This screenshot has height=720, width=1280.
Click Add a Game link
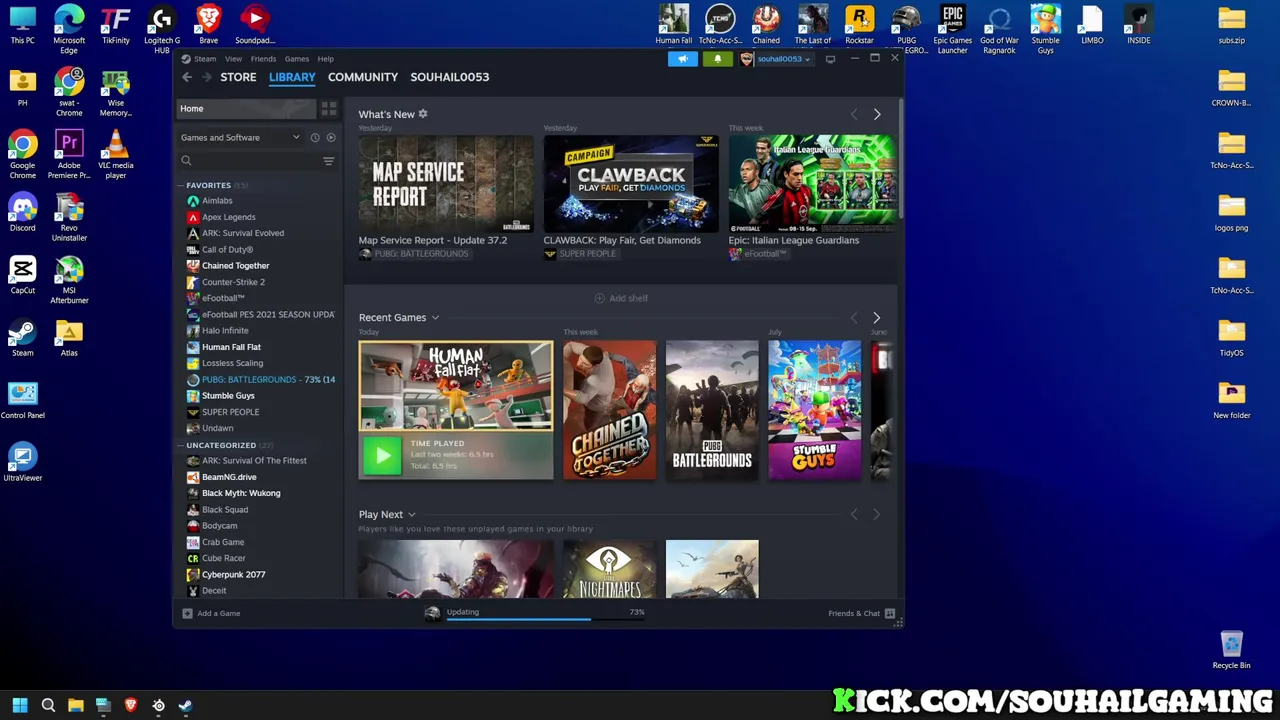click(219, 613)
